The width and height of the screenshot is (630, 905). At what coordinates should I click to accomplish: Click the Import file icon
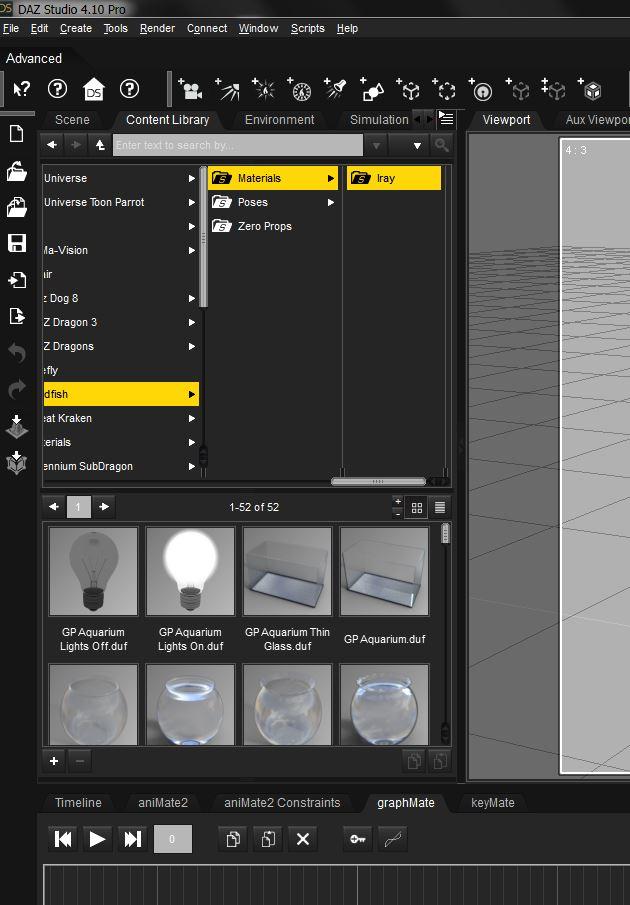coord(17,280)
